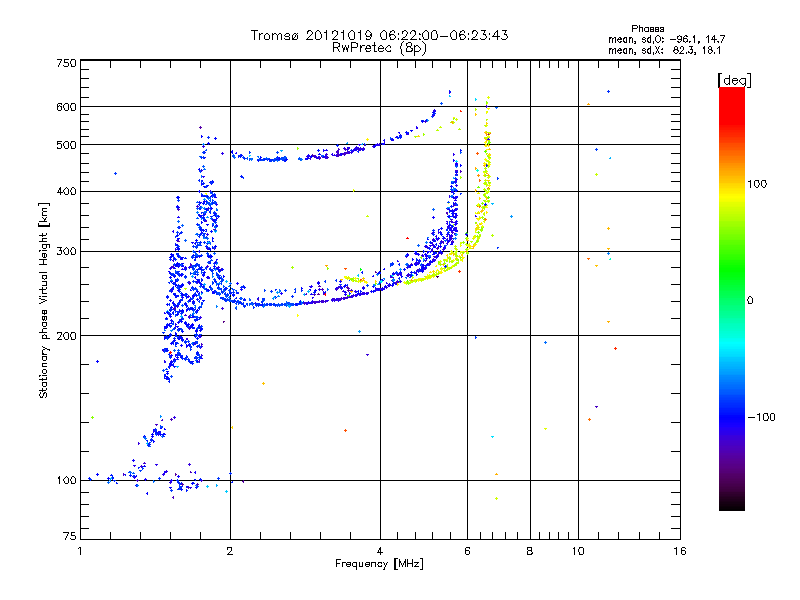Click the x-axis label "6"

click(467, 551)
